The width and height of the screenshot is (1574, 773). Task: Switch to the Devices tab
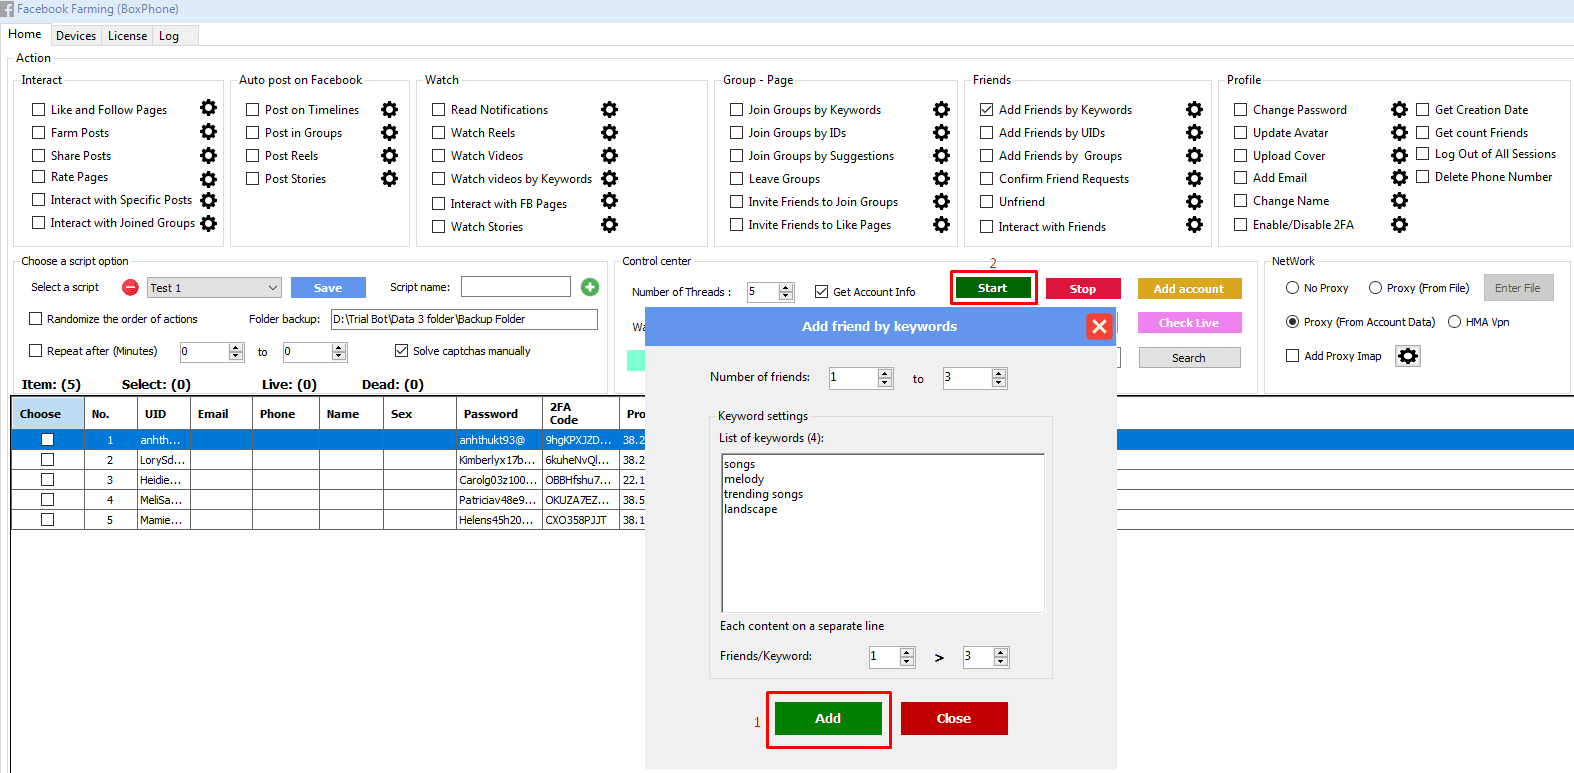(x=76, y=36)
